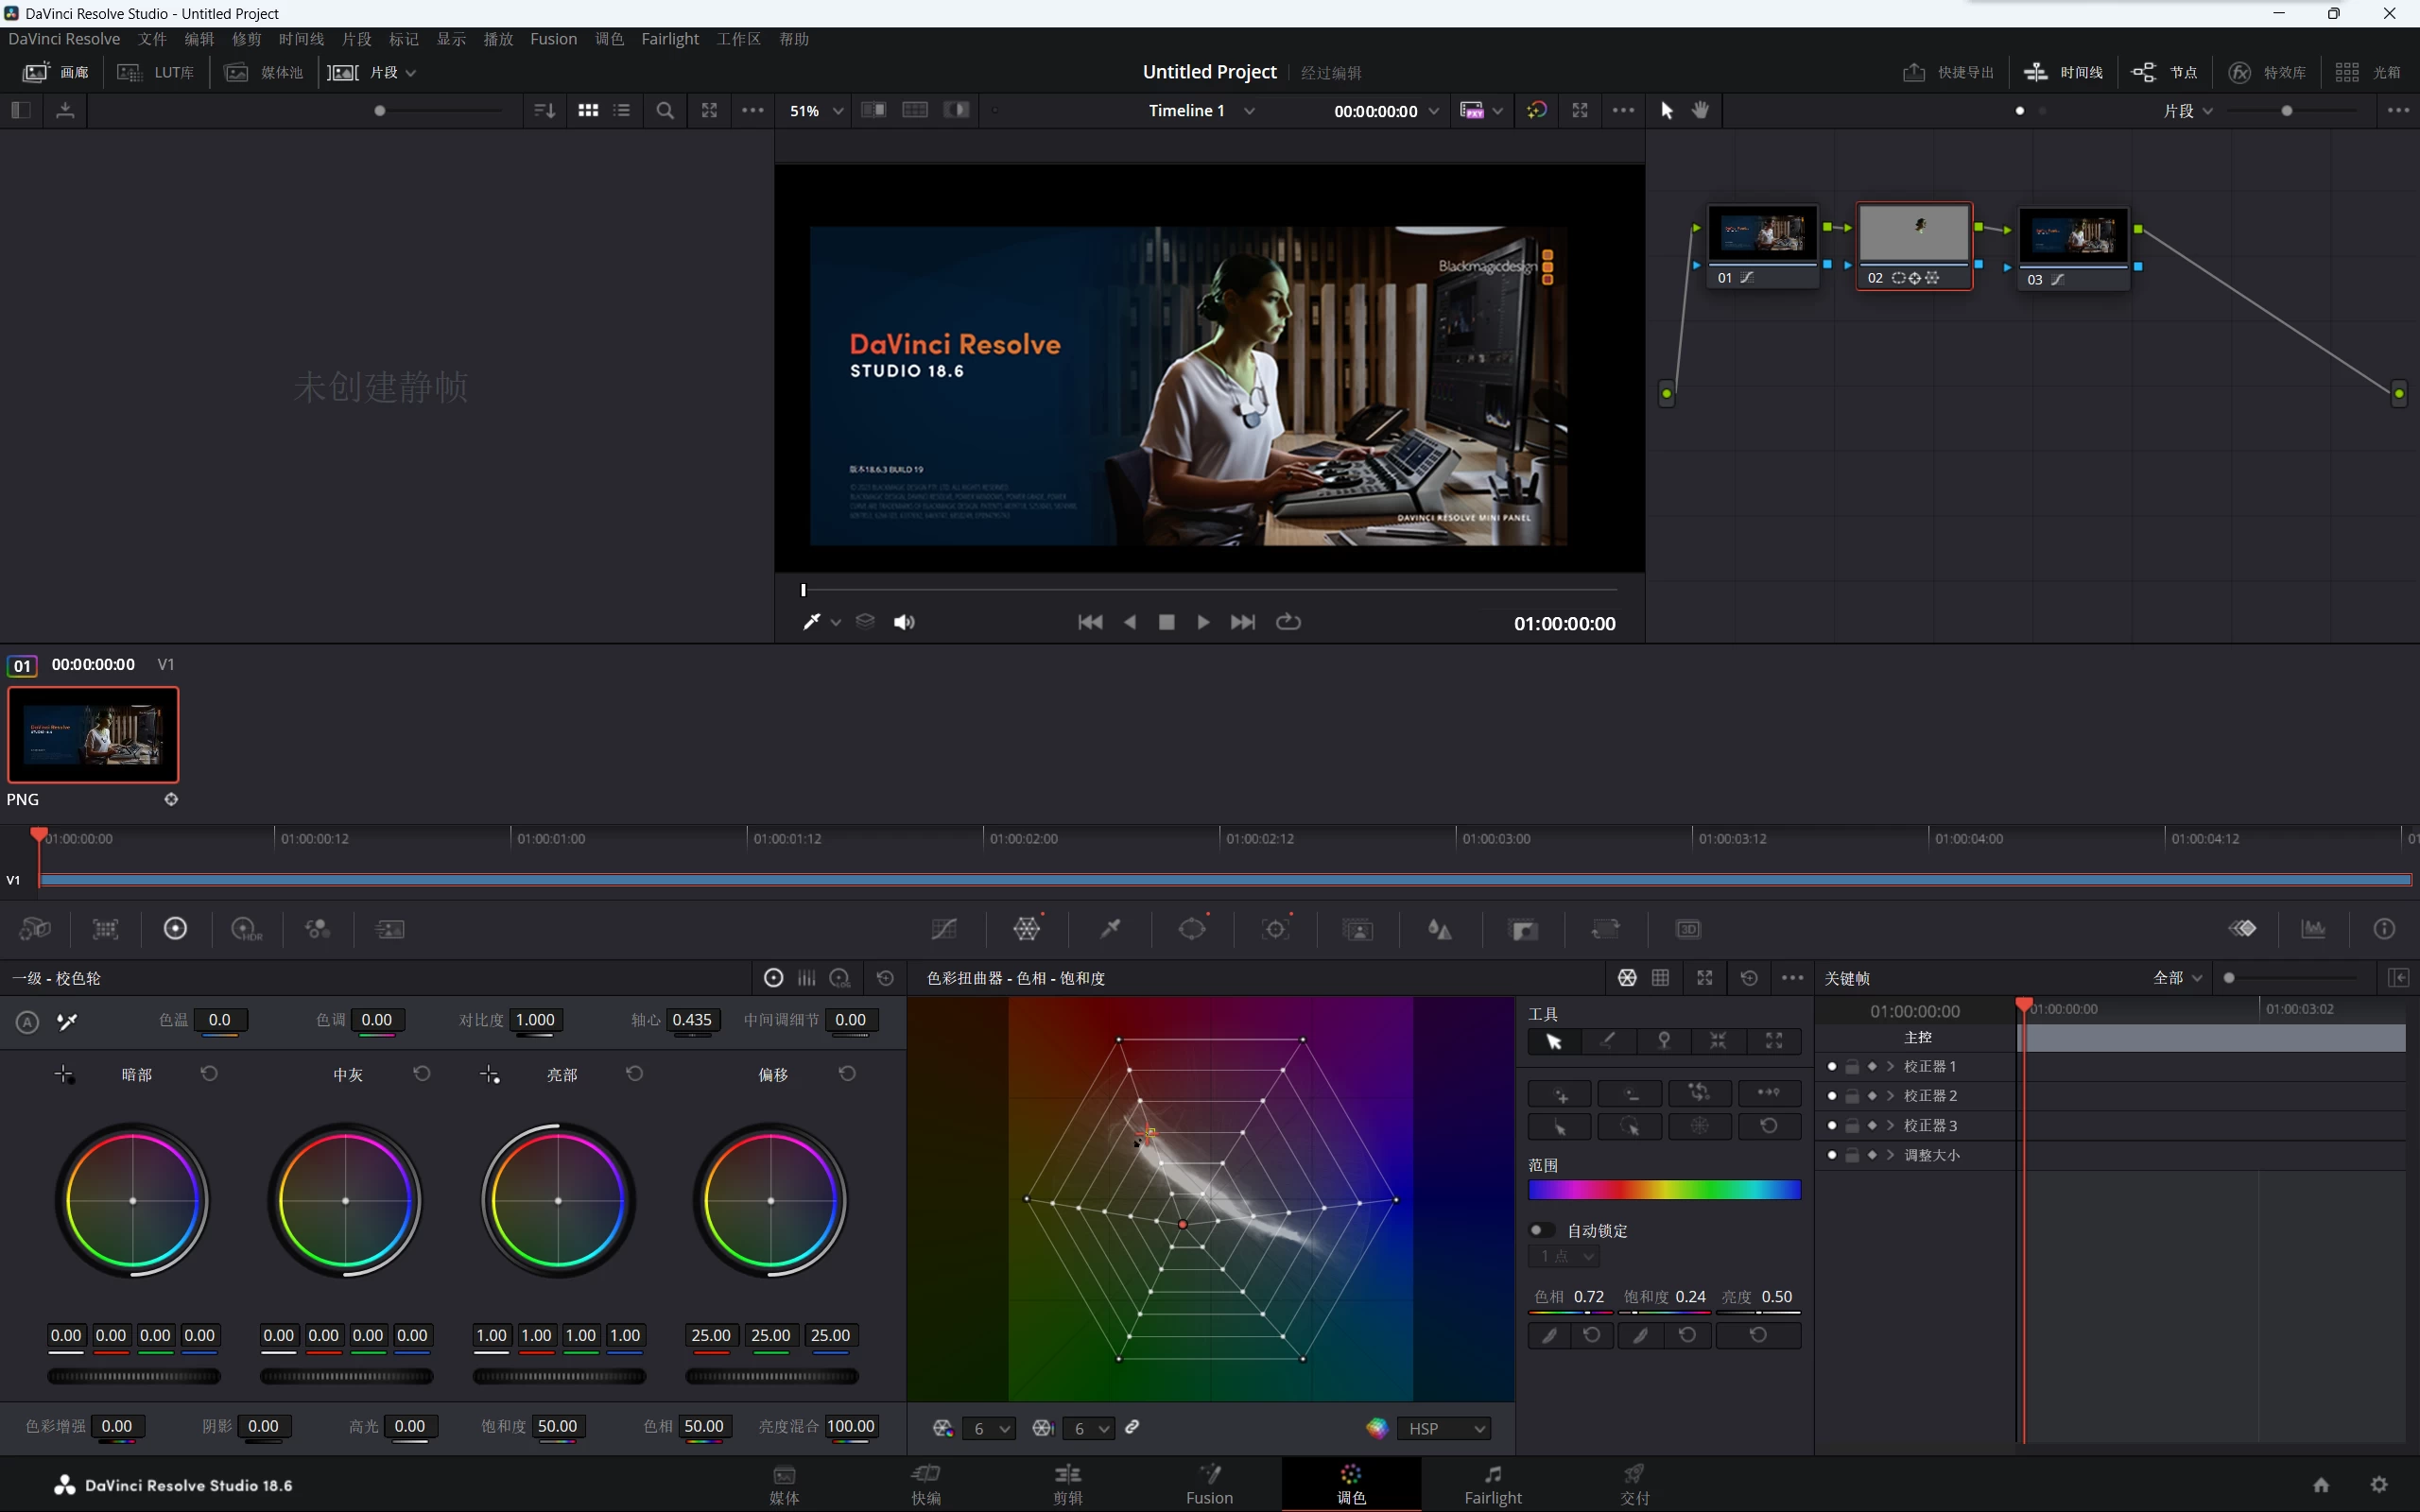Open the RGB Mixer palette icon
The height and width of the screenshot is (1512, 2420).
pos(318,929)
